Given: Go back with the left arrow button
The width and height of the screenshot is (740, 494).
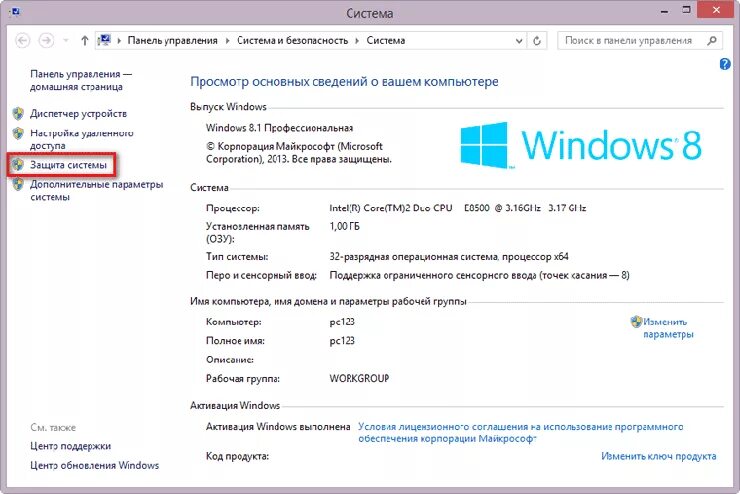Looking at the screenshot, I should (22, 41).
